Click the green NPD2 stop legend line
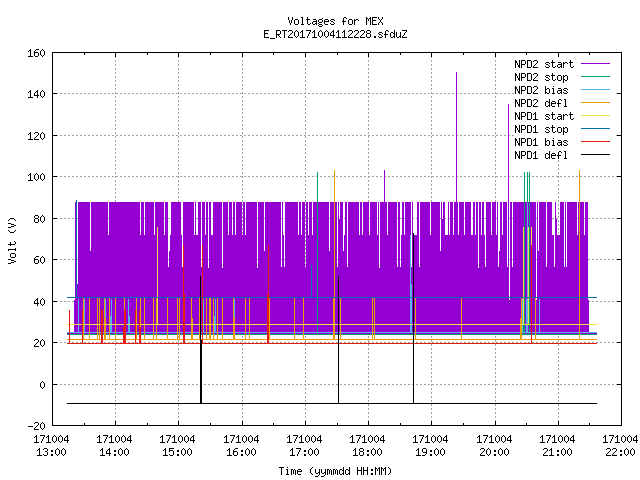Viewport: 640px width, 480px height. tap(596, 77)
